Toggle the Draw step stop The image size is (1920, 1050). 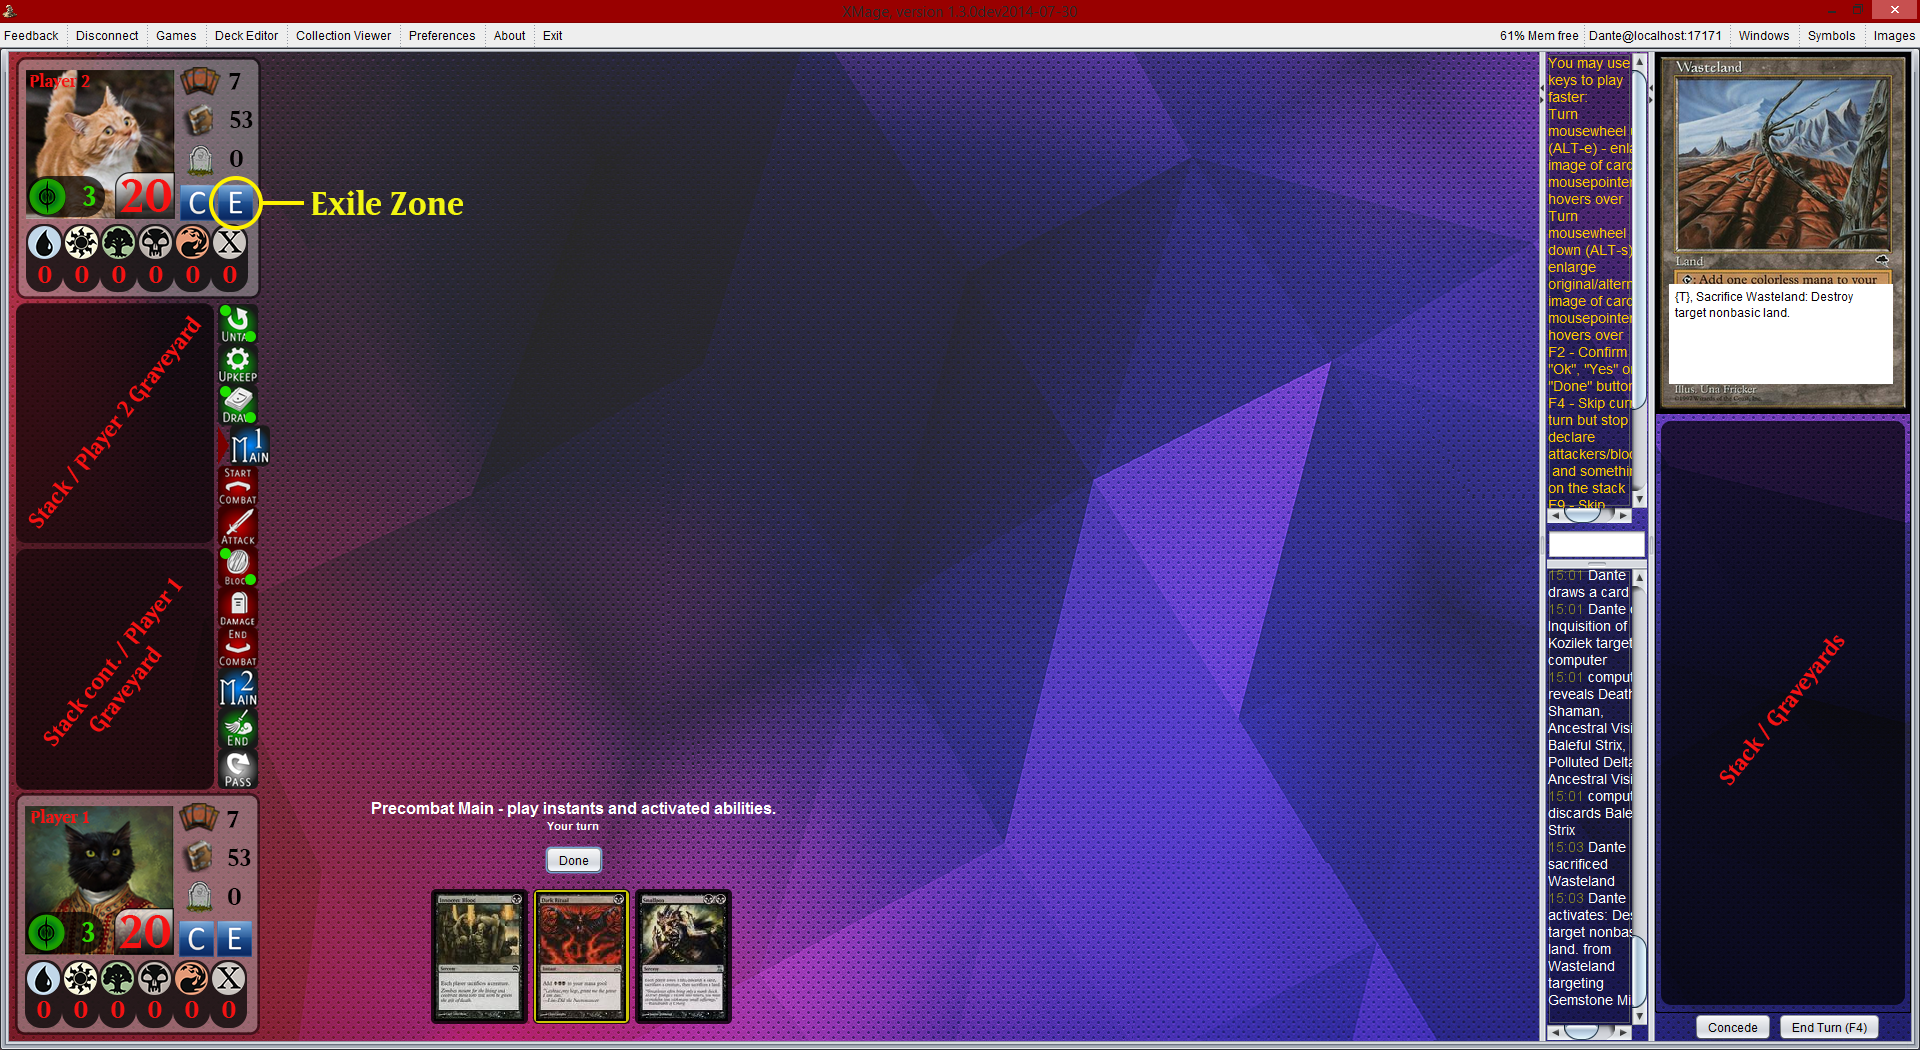coord(237,404)
